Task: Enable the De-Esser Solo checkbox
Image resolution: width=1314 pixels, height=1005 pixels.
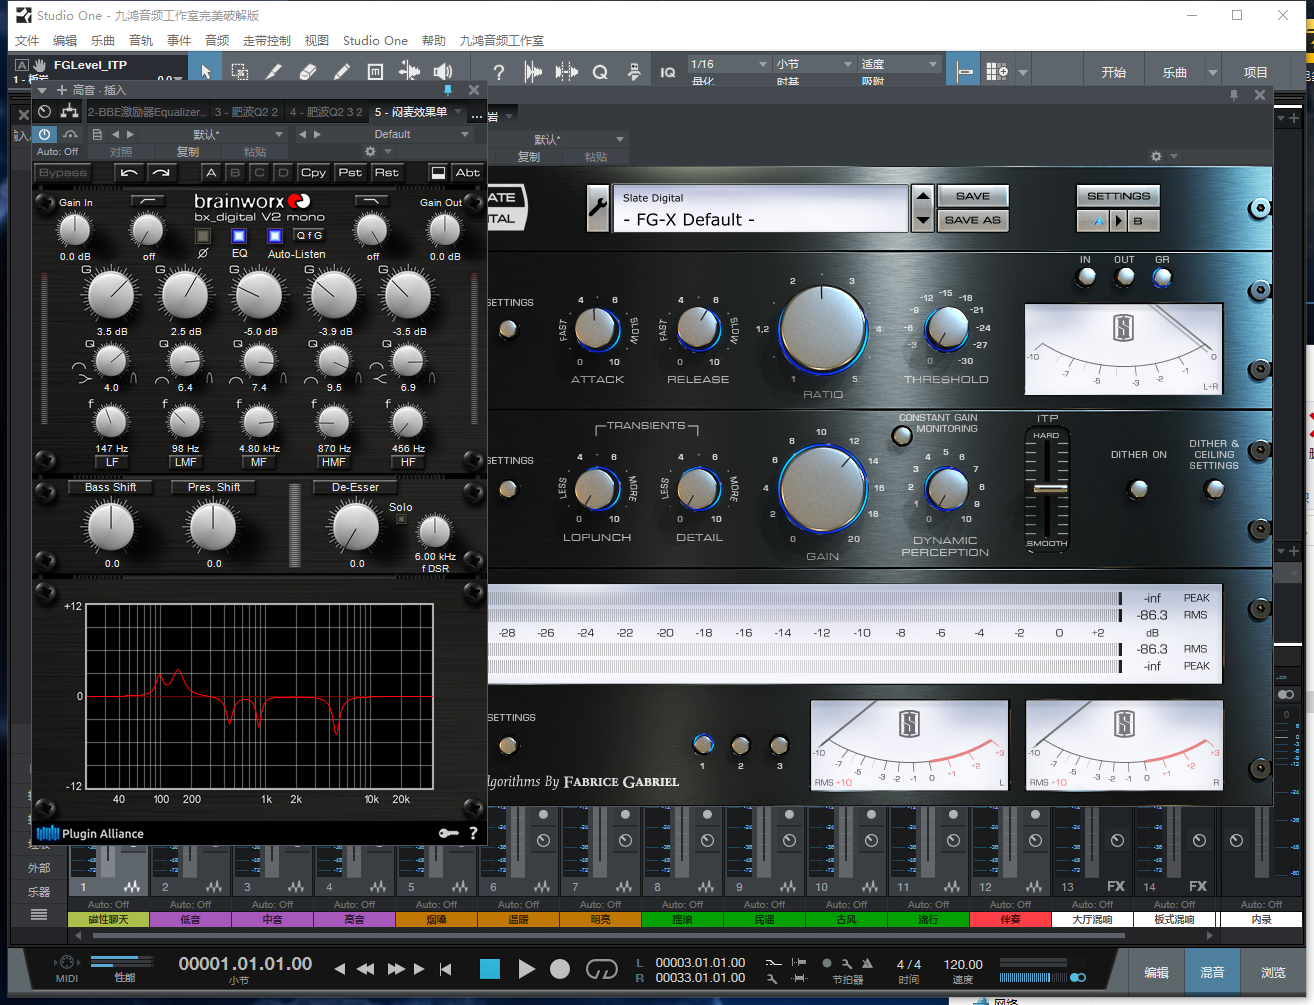Action: pyautogui.click(x=401, y=519)
